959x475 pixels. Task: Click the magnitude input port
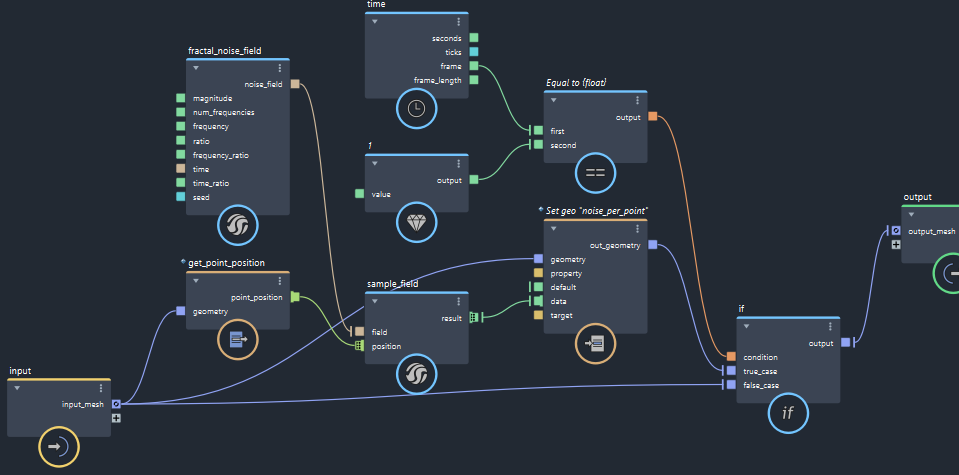coord(180,98)
